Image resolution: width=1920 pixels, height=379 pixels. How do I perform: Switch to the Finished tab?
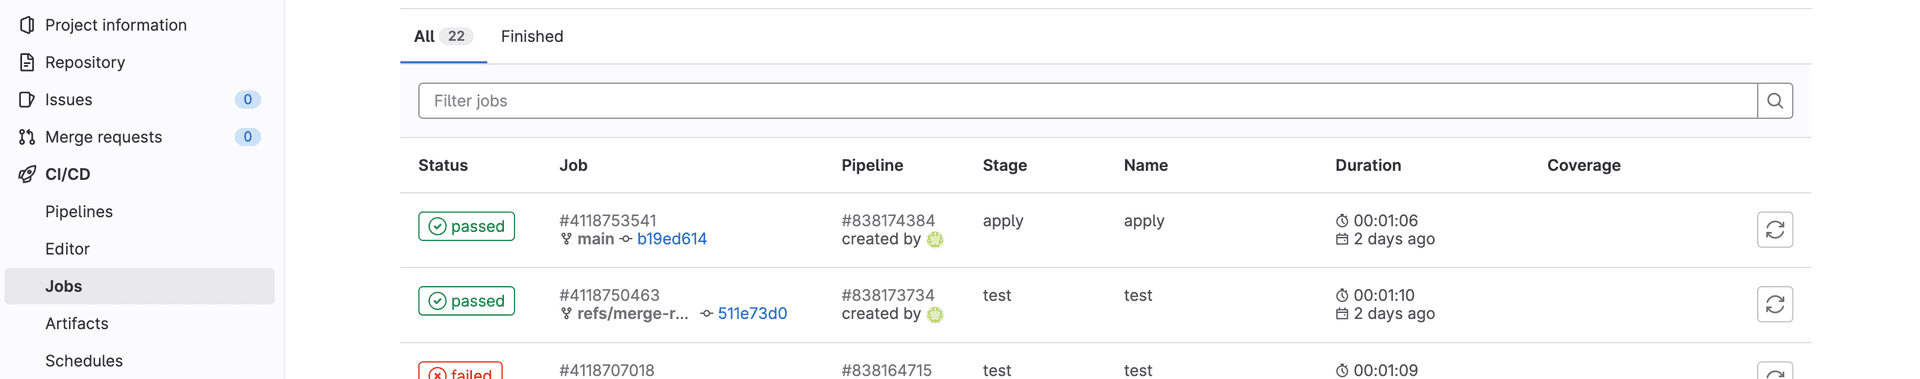(532, 36)
